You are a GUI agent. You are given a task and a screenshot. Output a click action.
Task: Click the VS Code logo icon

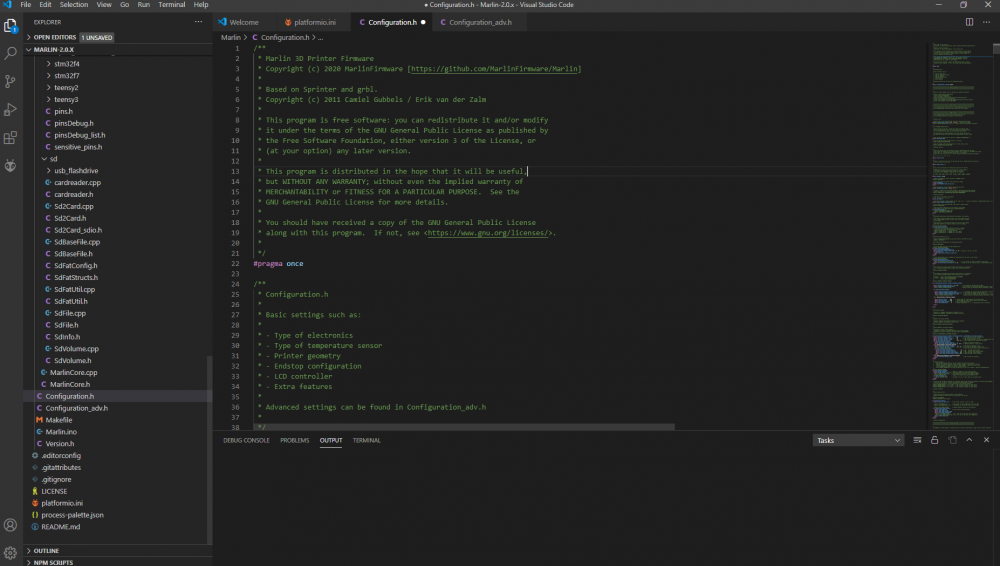pyautogui.click(x=7, y=4)
